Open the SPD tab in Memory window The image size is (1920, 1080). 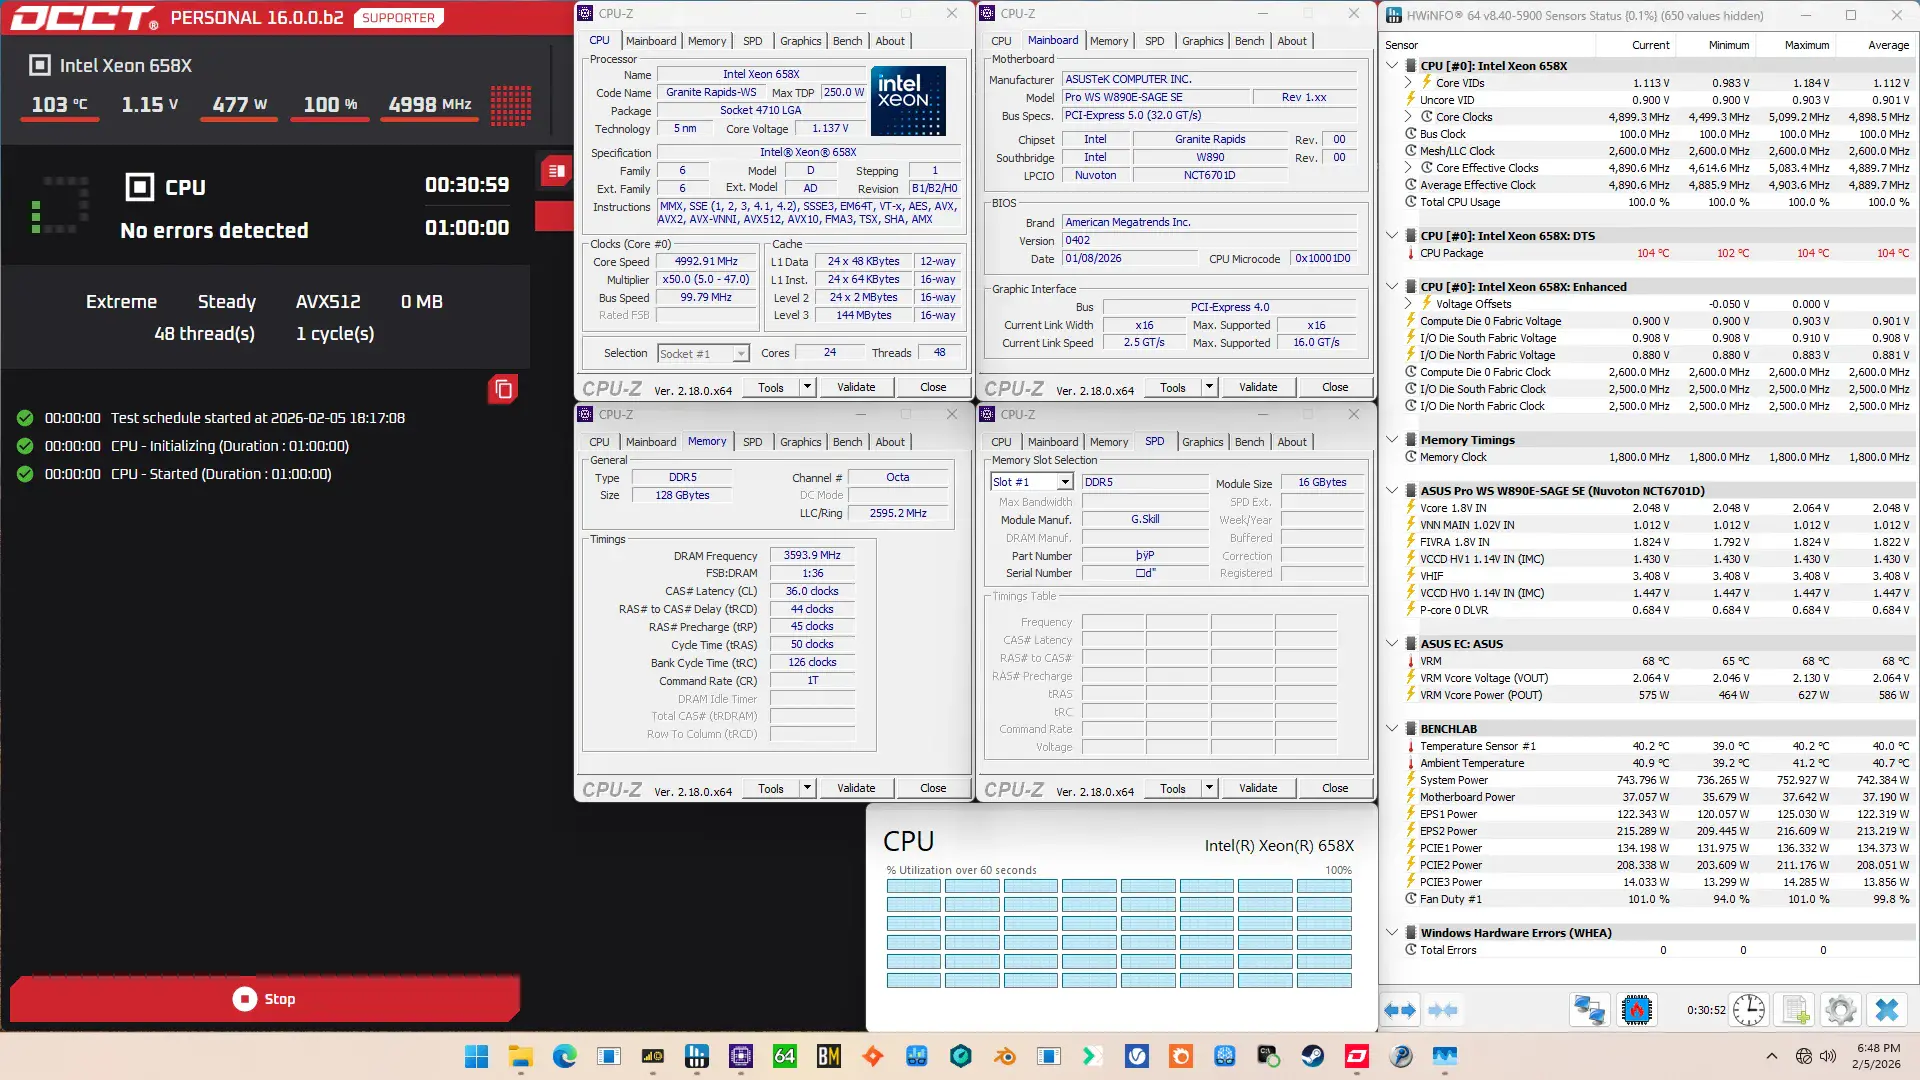pos(752,442)
